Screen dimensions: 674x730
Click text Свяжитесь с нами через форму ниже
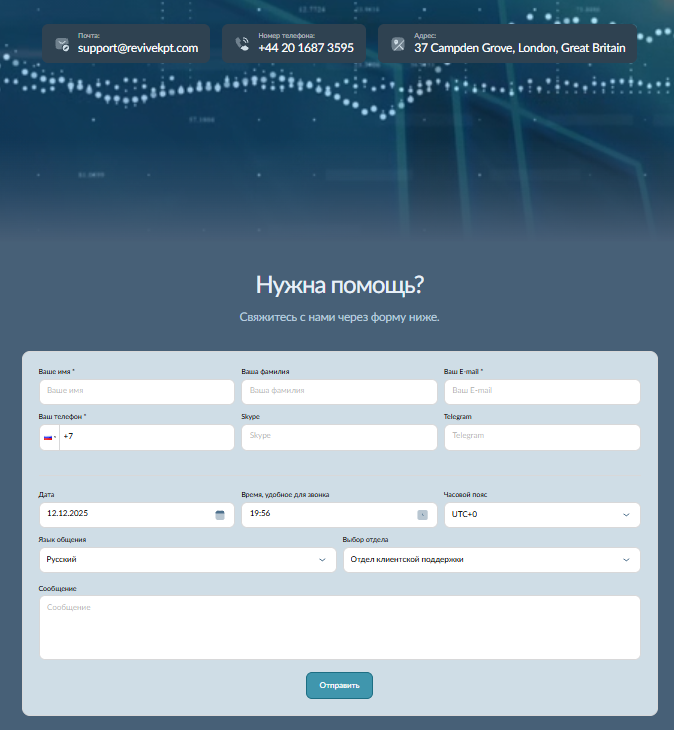(x=339, y=317)
